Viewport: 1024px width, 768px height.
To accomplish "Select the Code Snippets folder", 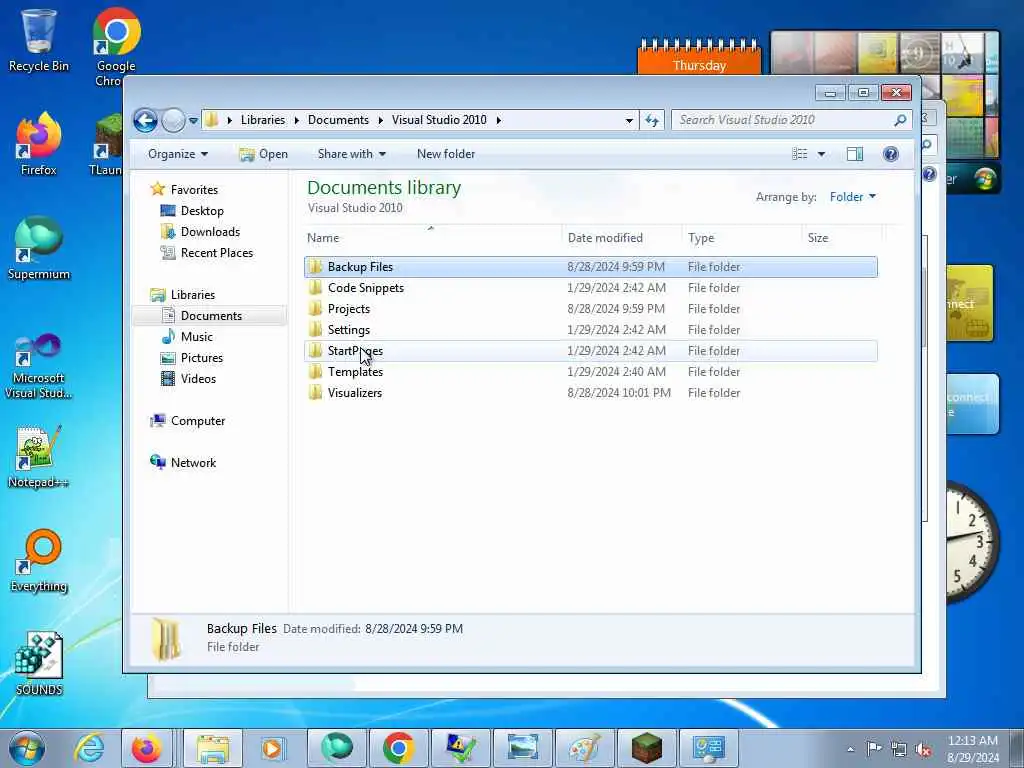I will pos(590,287).
